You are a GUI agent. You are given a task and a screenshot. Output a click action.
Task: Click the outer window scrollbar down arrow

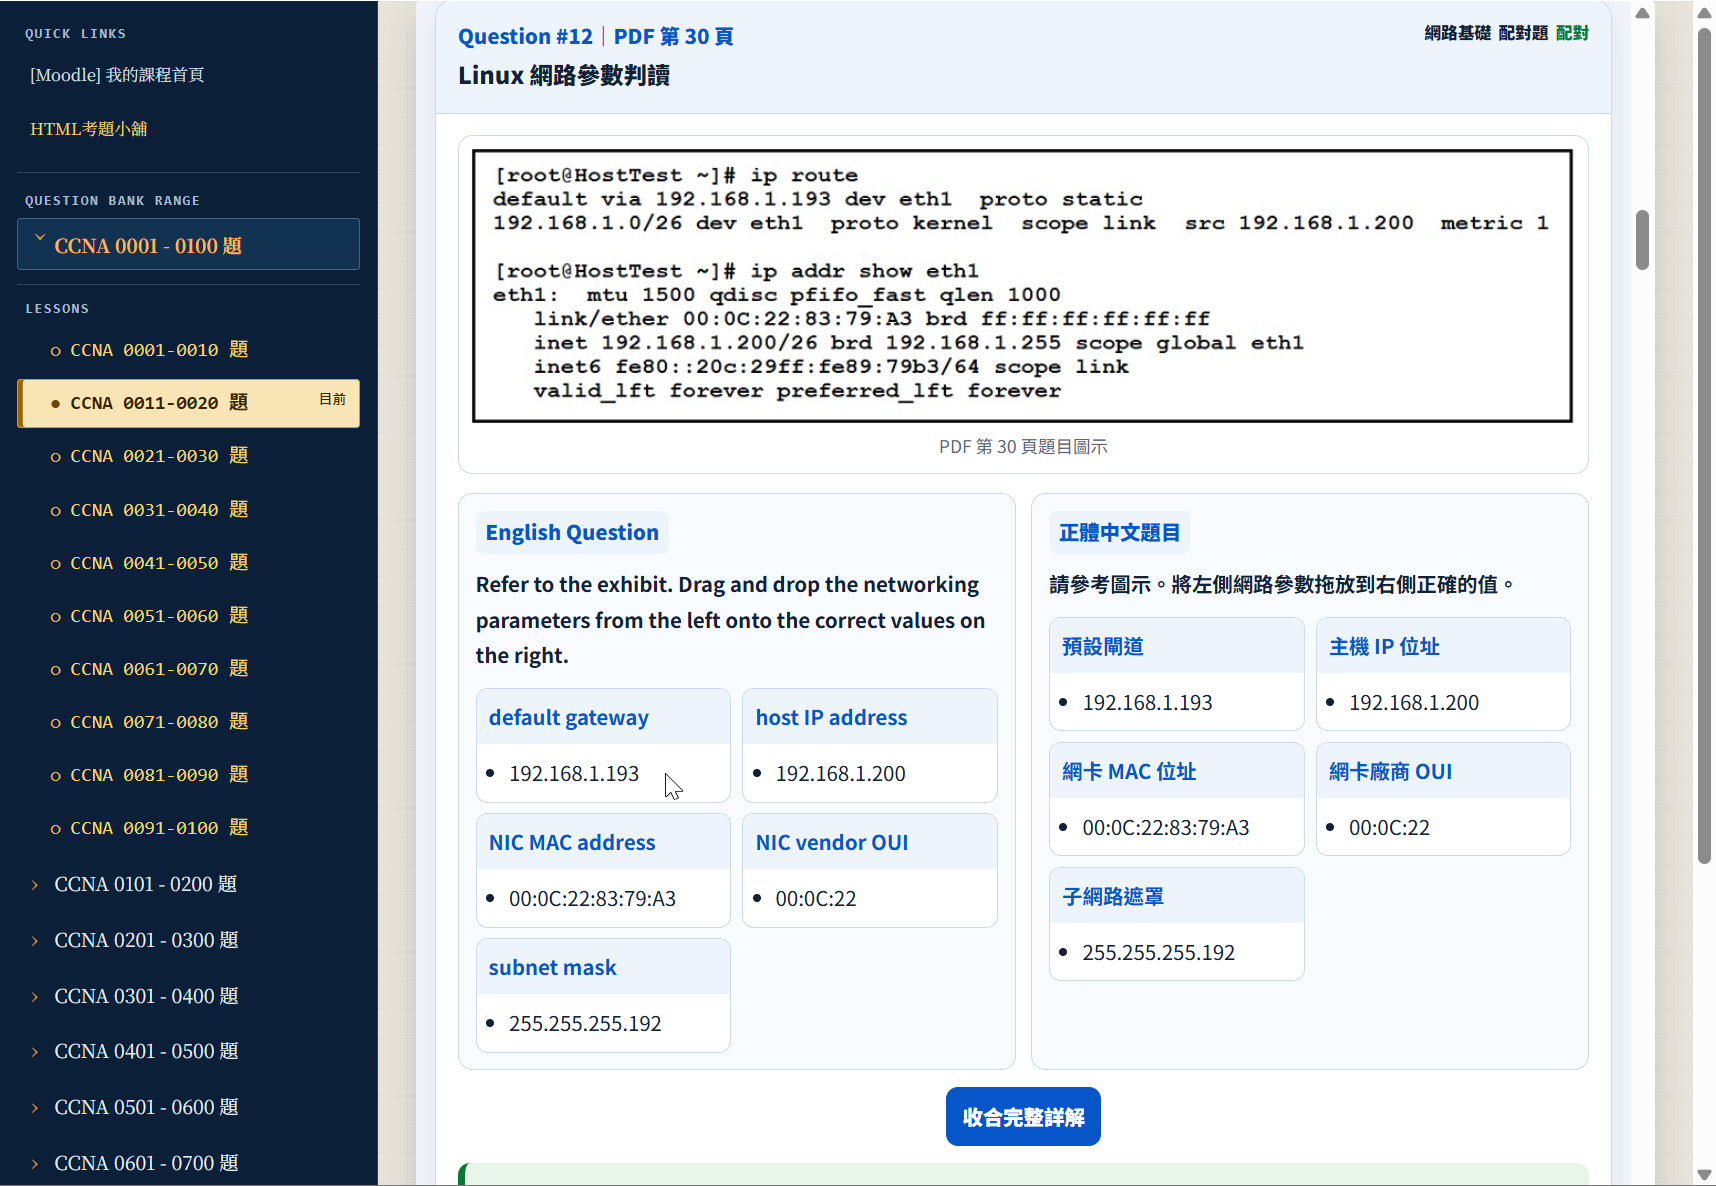click(1705, 1174)
